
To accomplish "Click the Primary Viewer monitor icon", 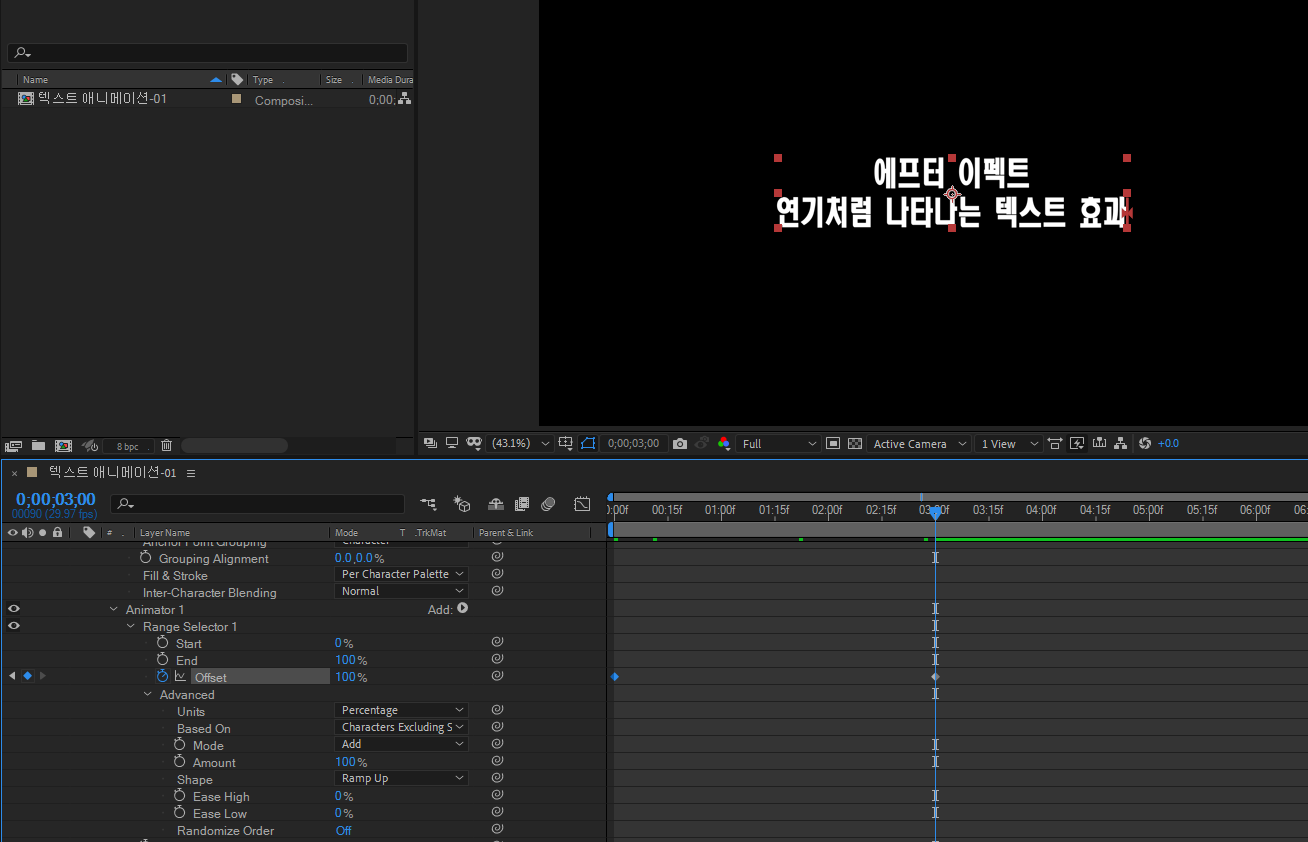I will coord(452,443).
